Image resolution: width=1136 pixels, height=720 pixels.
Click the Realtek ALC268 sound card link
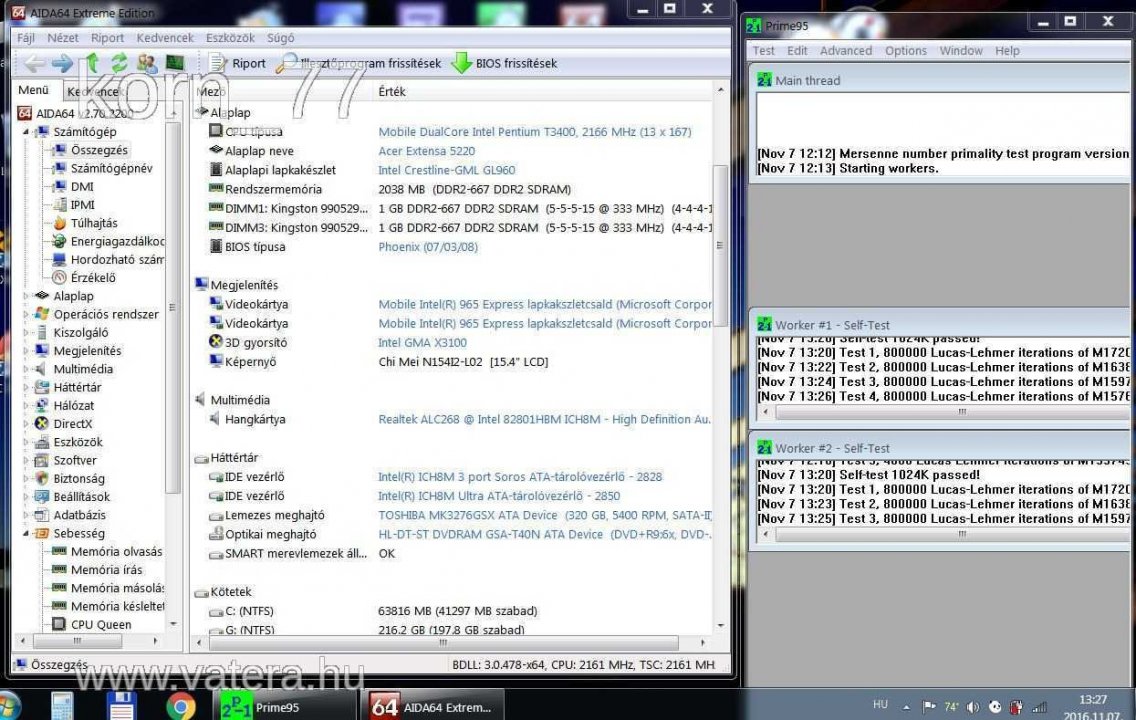coord(544,419)
